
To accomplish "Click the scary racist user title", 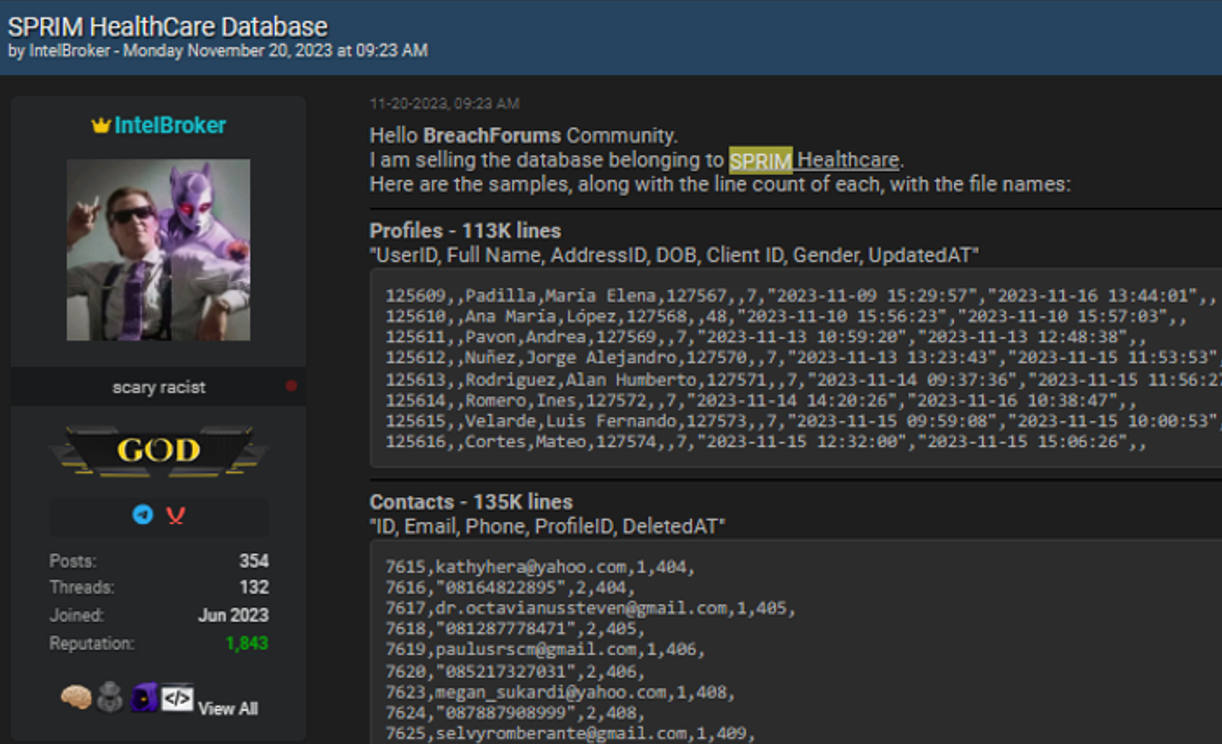I will [x=159, y=387].
